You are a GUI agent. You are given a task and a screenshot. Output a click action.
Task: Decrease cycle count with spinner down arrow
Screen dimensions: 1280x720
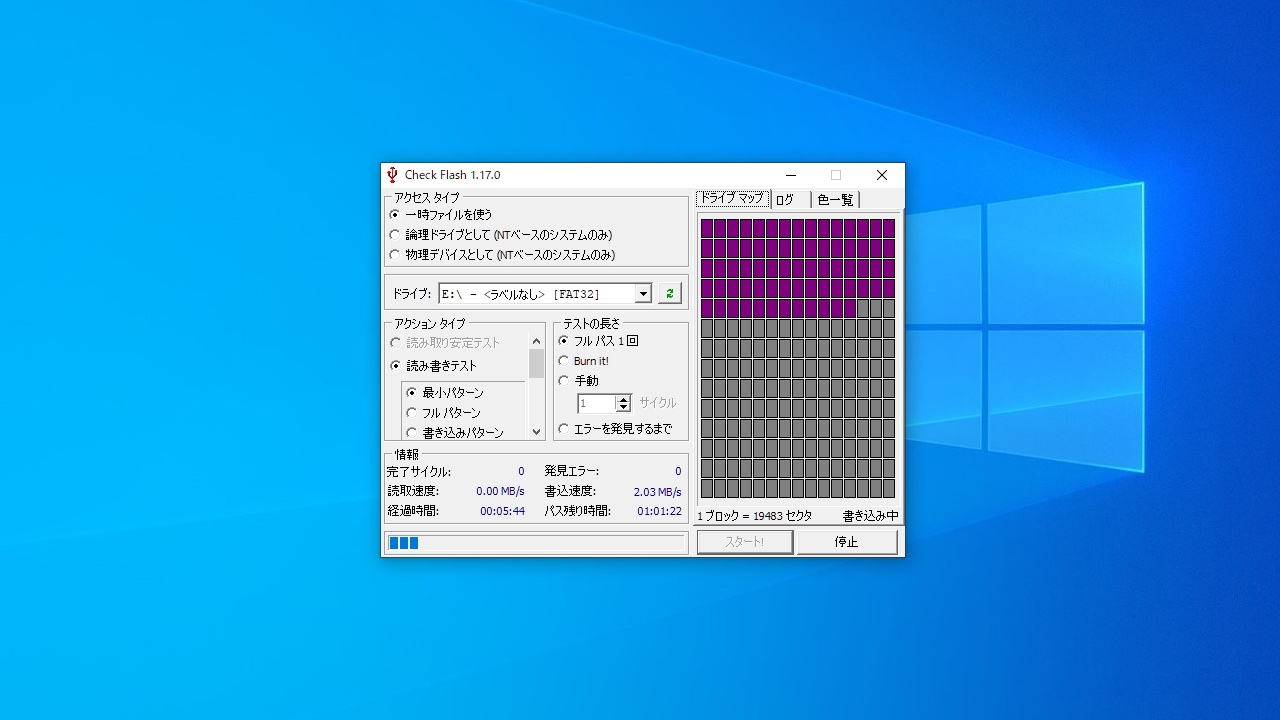pos(624,408)
